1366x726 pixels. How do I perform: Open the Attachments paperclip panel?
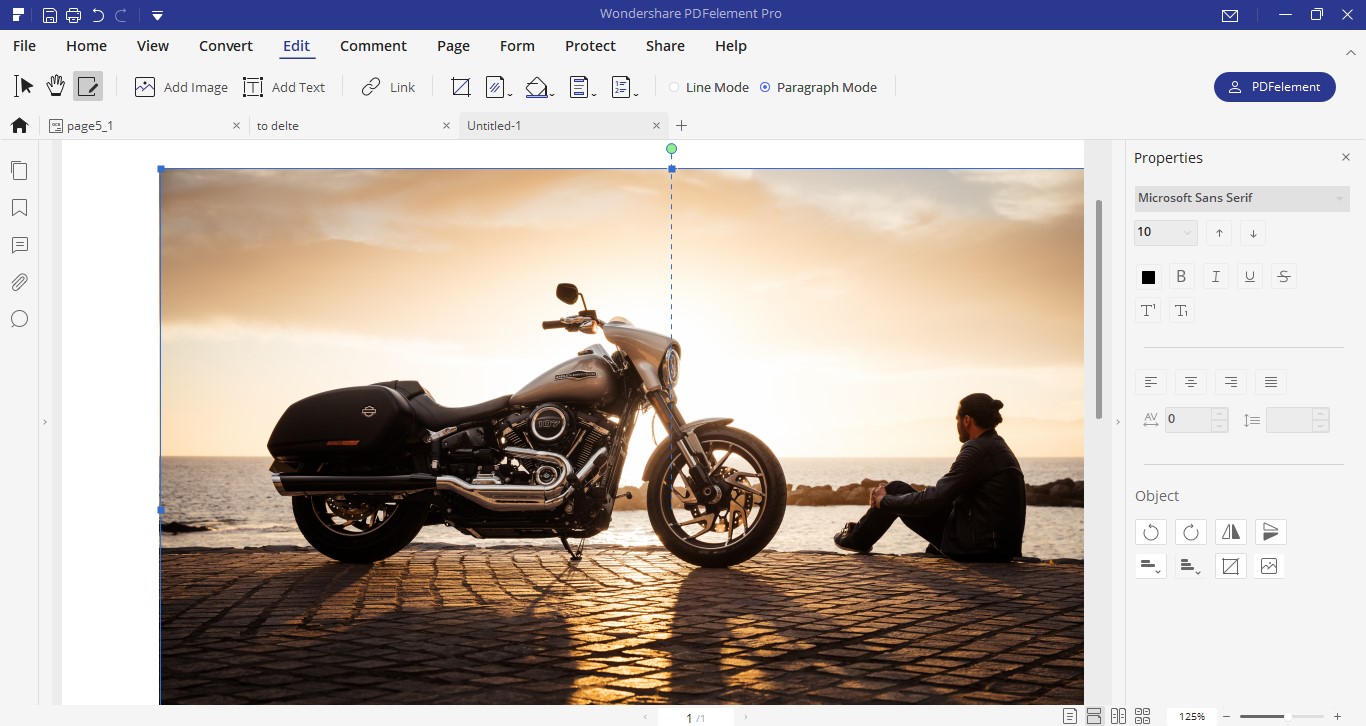19,282
